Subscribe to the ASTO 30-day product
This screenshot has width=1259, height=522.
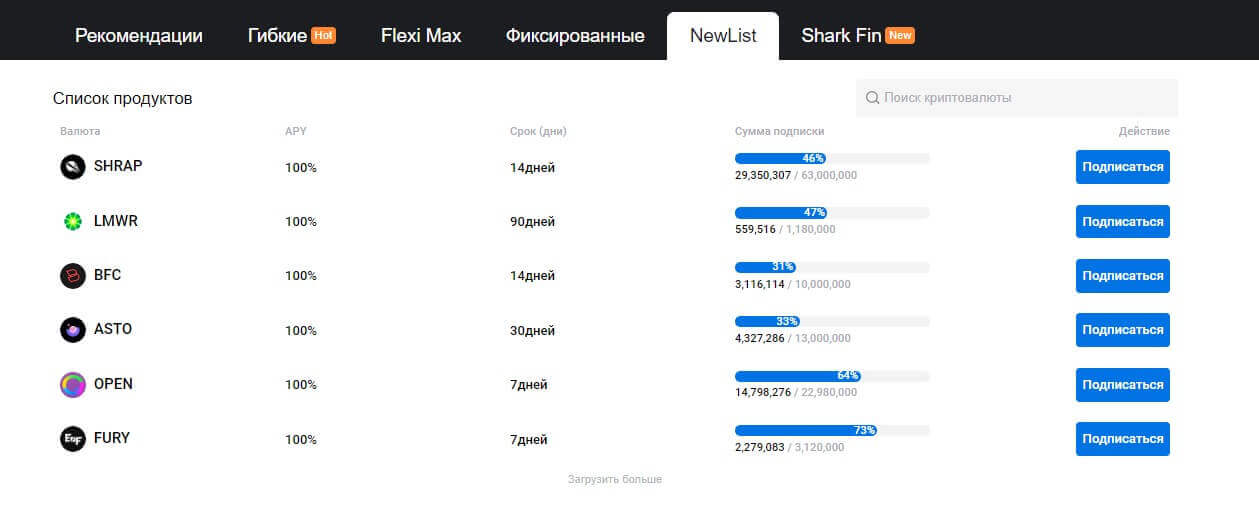tap(1122, 330)
